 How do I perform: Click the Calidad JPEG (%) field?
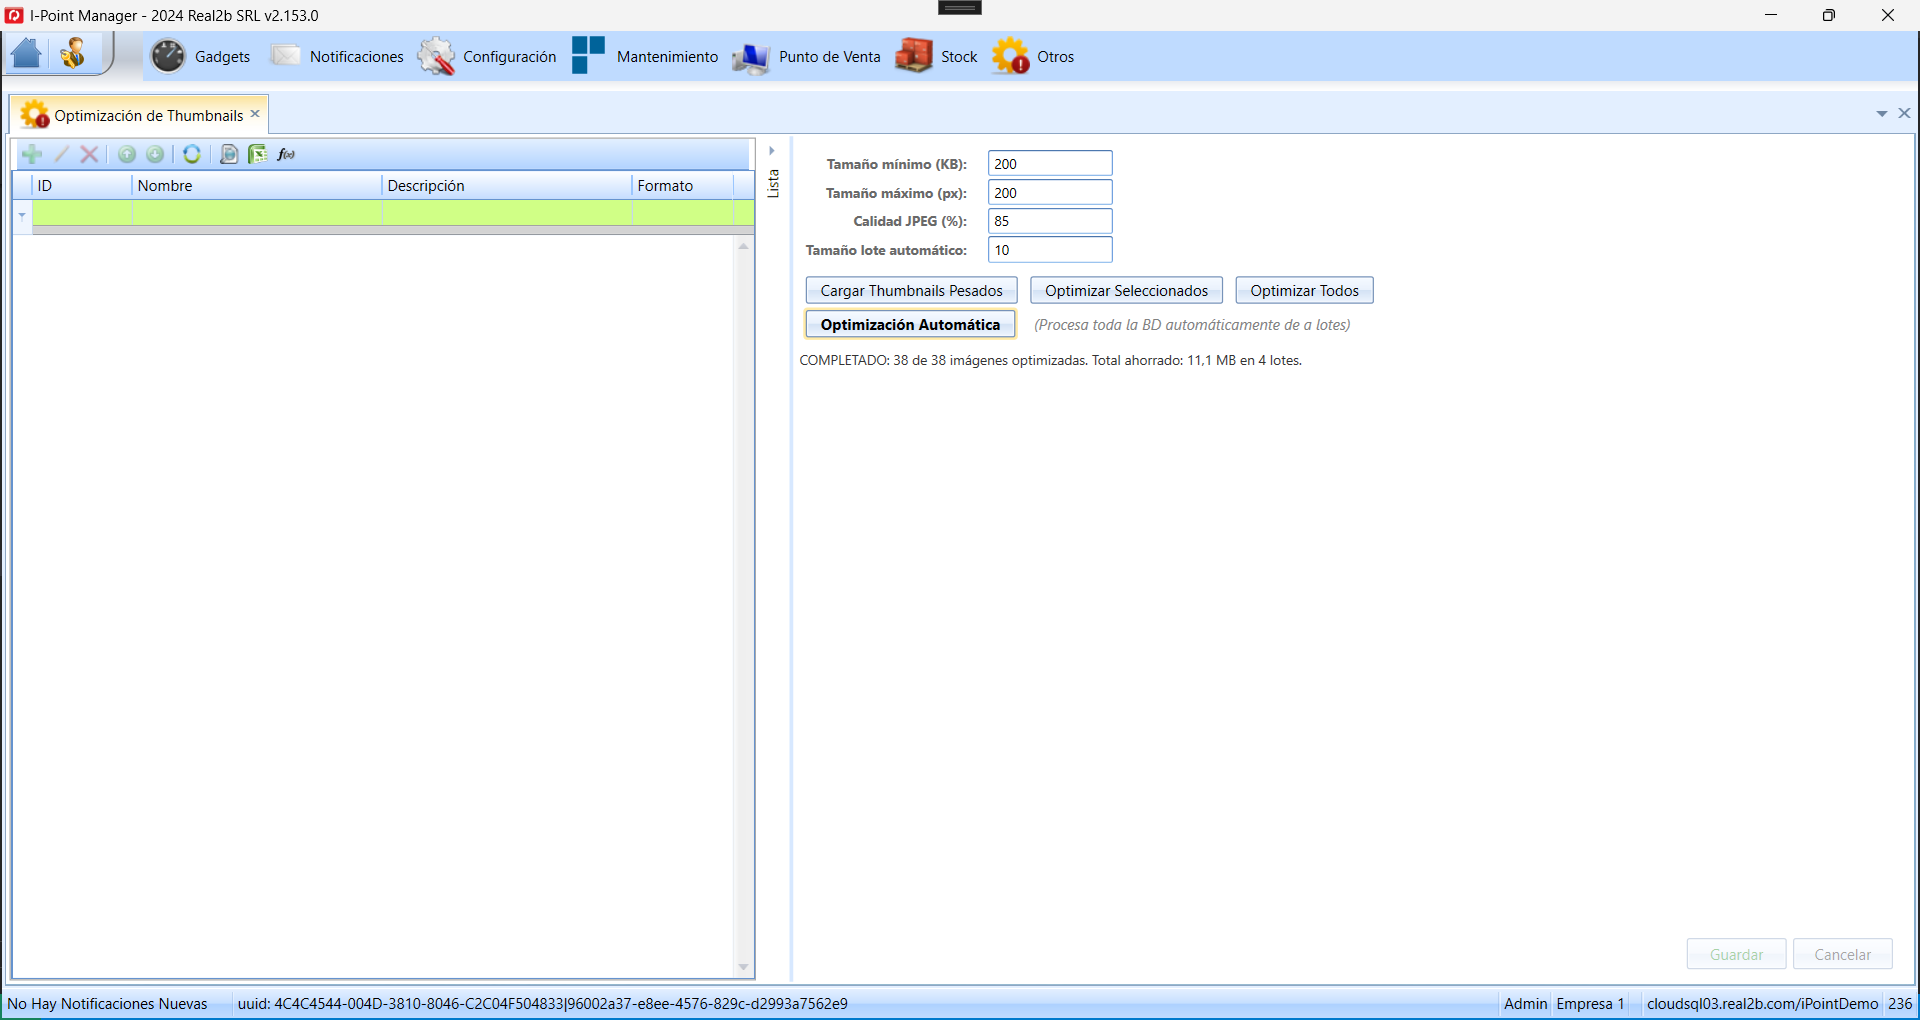pyautogui.click(x=1050, y=221)
